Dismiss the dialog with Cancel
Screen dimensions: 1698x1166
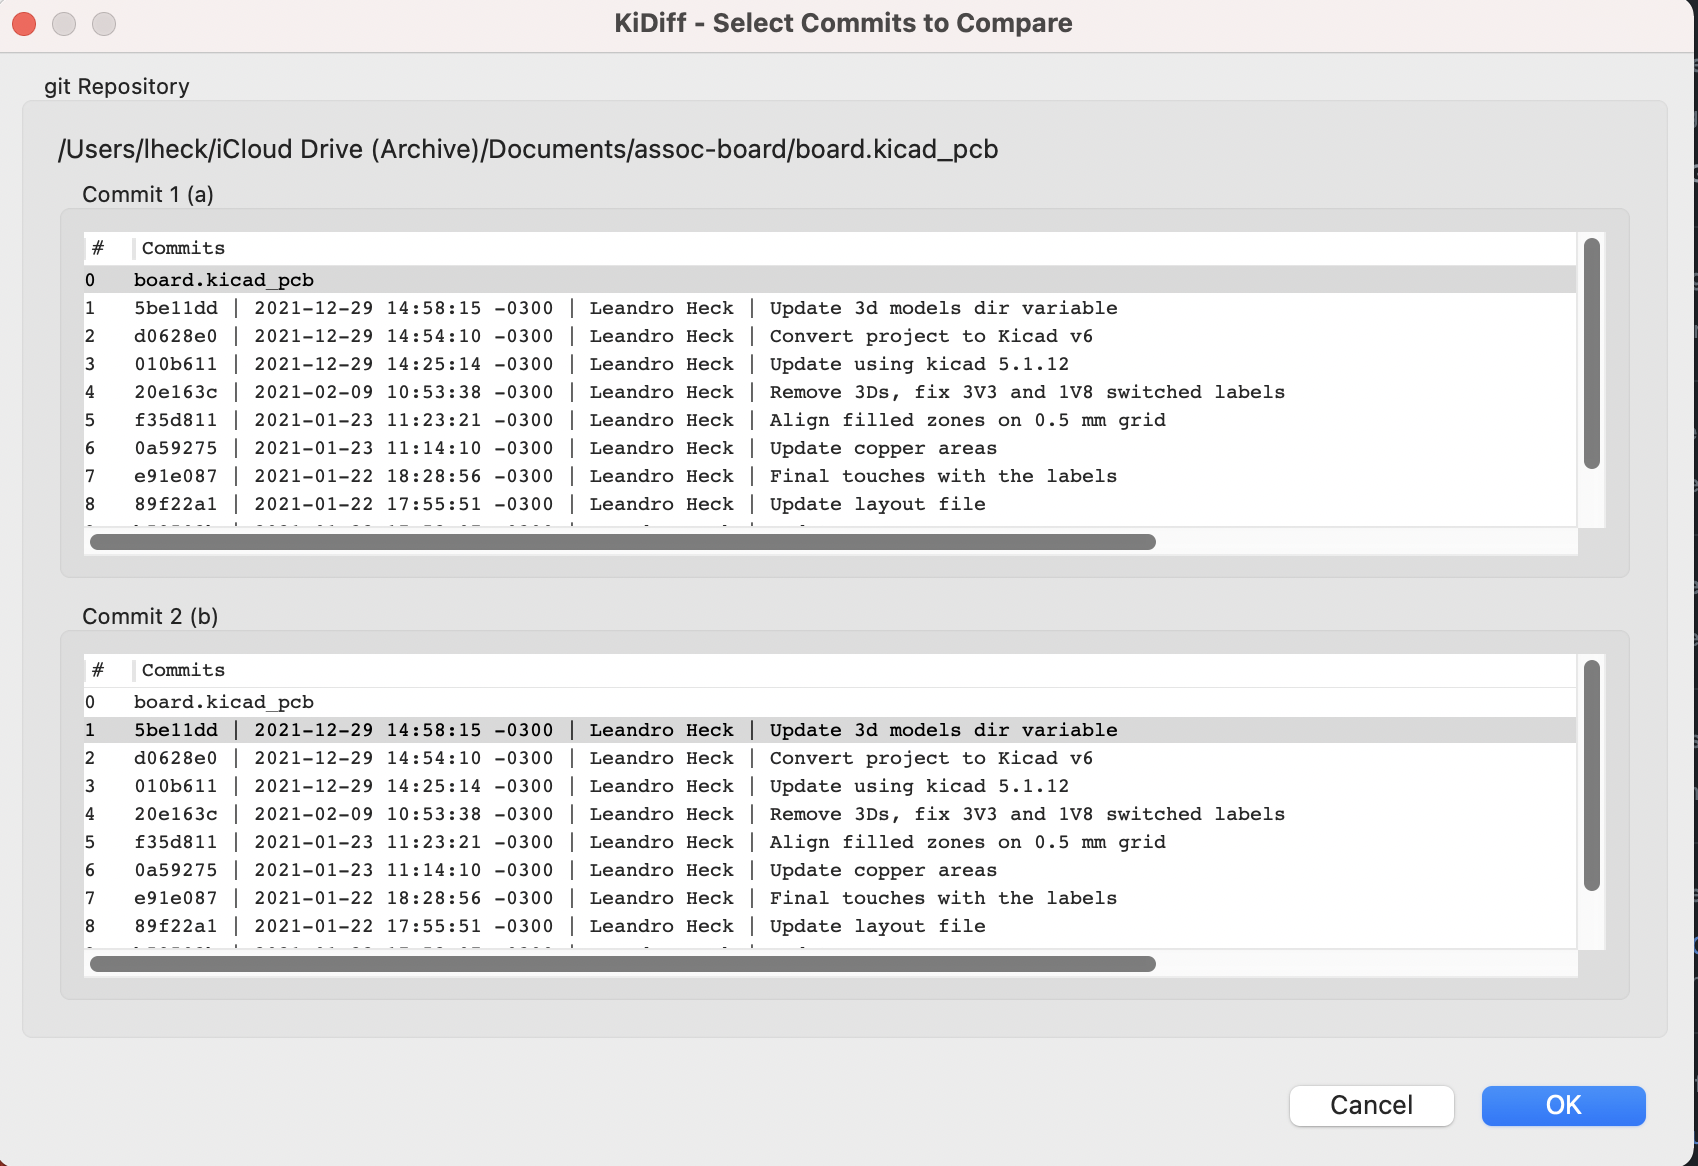1371,1105
